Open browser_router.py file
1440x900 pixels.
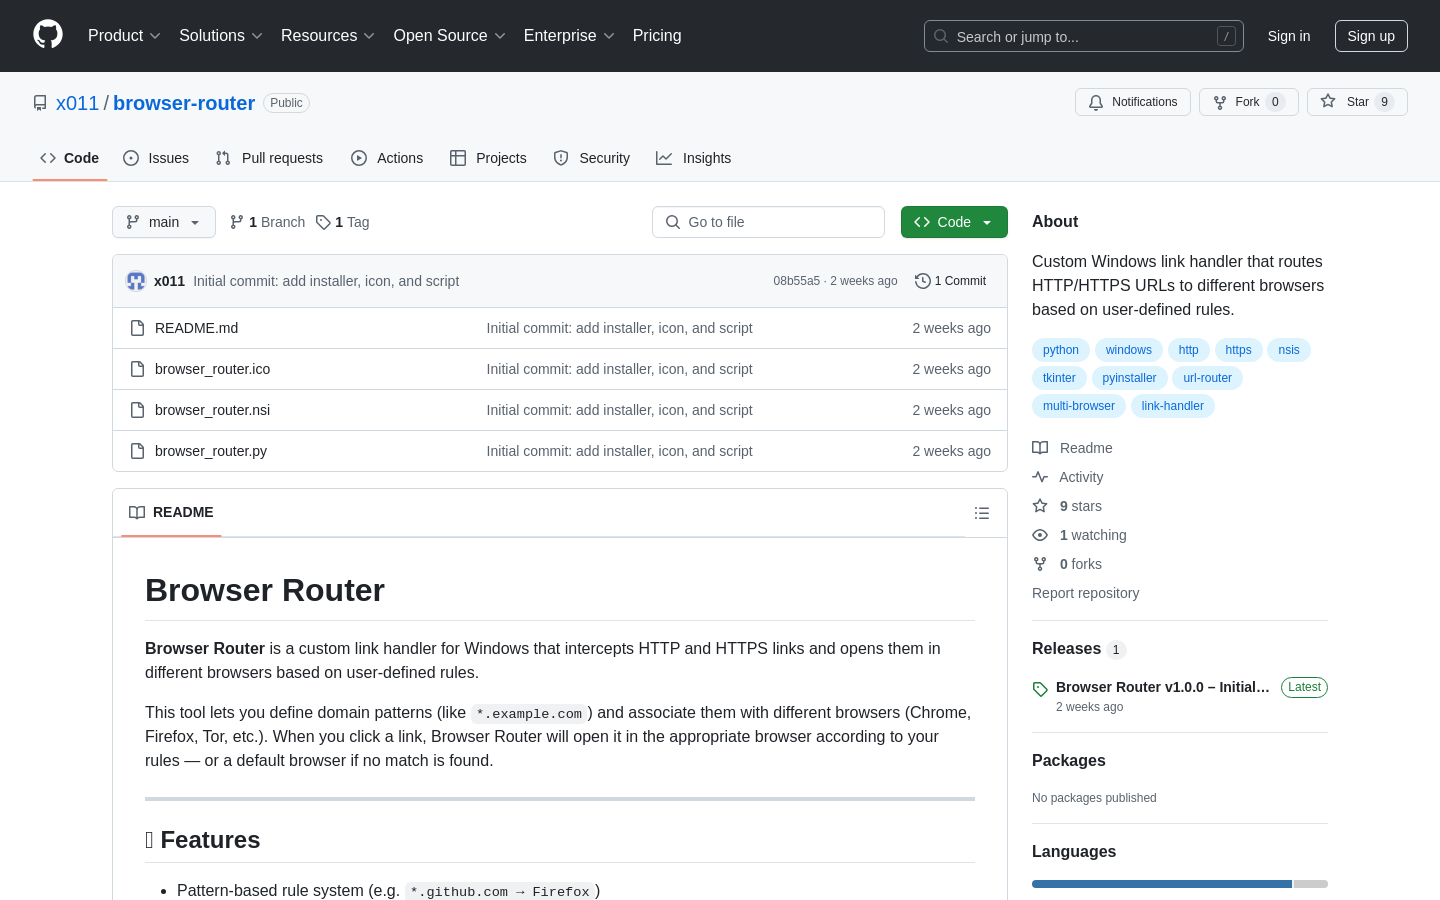[x=211, y=451]
